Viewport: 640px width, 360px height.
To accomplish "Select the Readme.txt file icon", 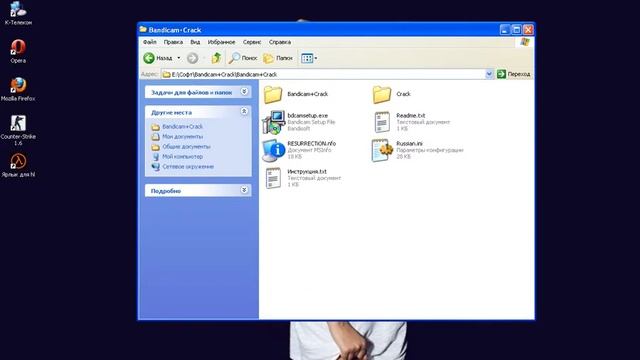I will pyautogui.click(x=382, y=122).
